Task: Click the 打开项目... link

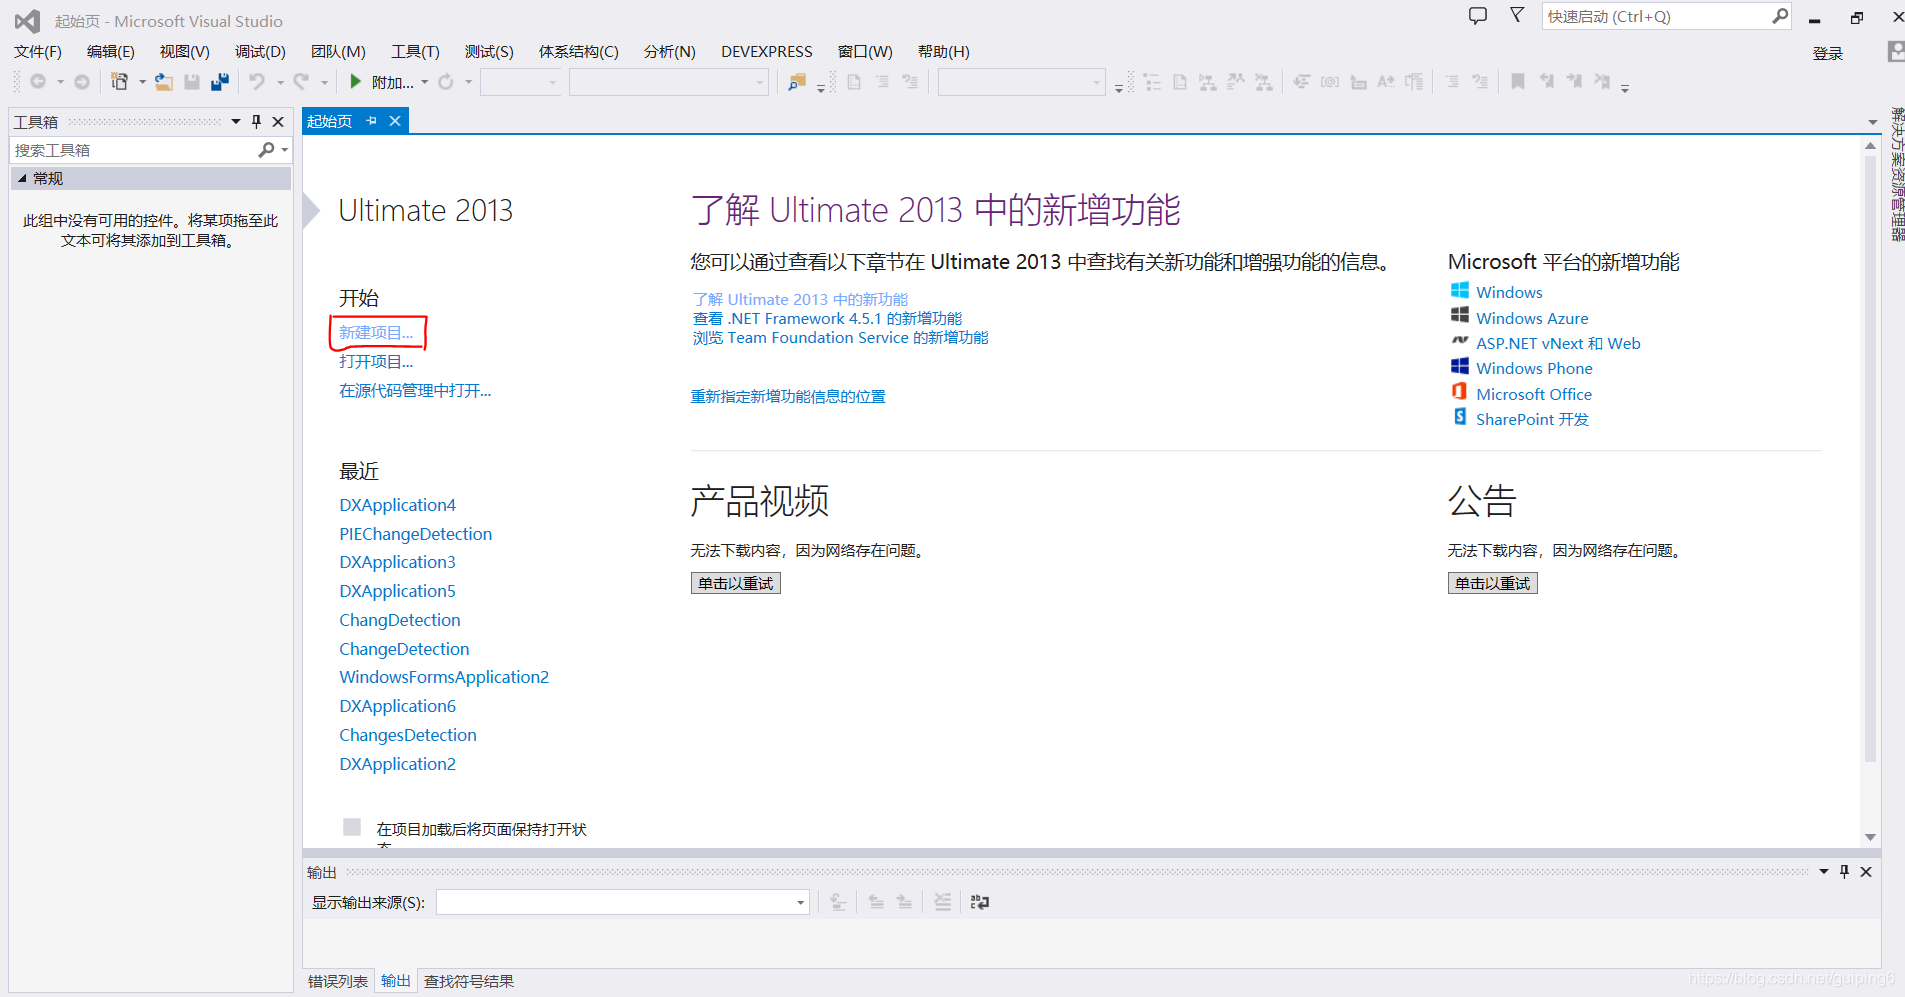Action: pyautogui.click(x=376, y=362)
